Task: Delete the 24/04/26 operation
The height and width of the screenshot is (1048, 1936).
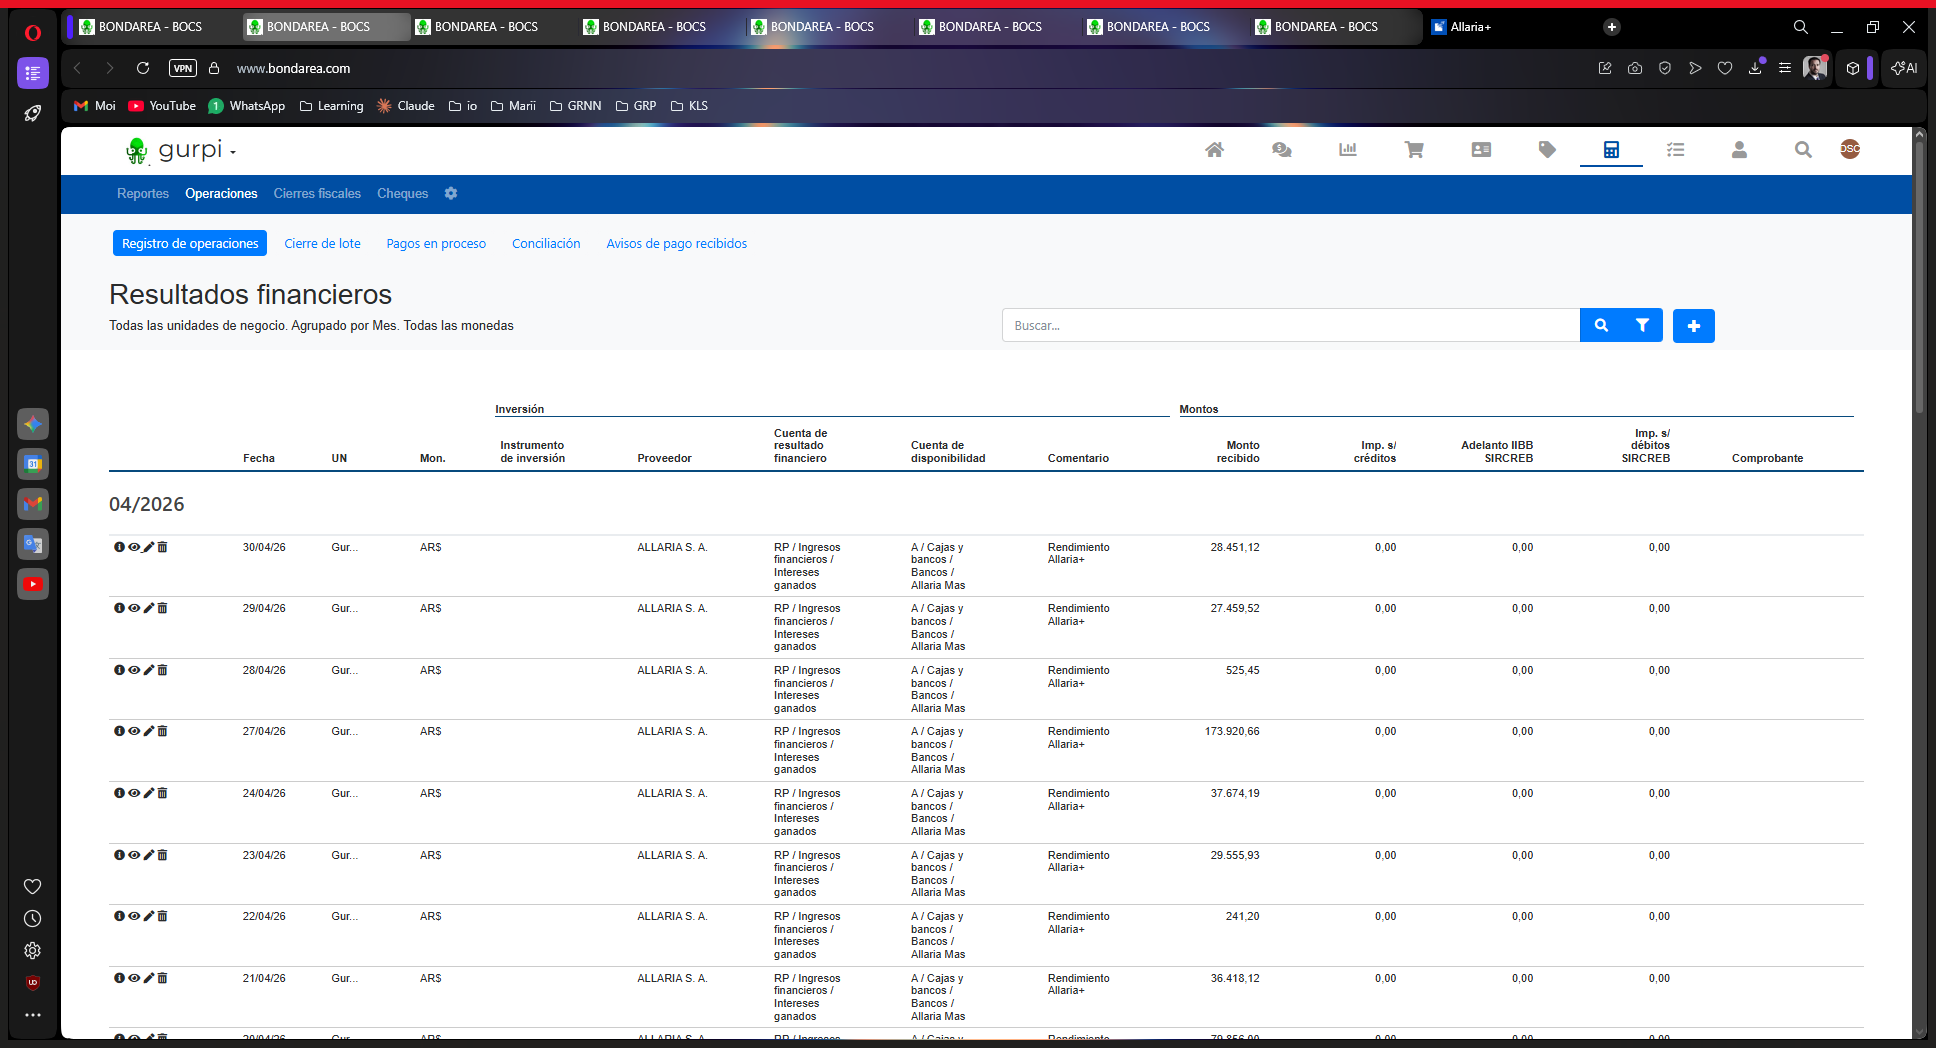Action: point(162,794)
